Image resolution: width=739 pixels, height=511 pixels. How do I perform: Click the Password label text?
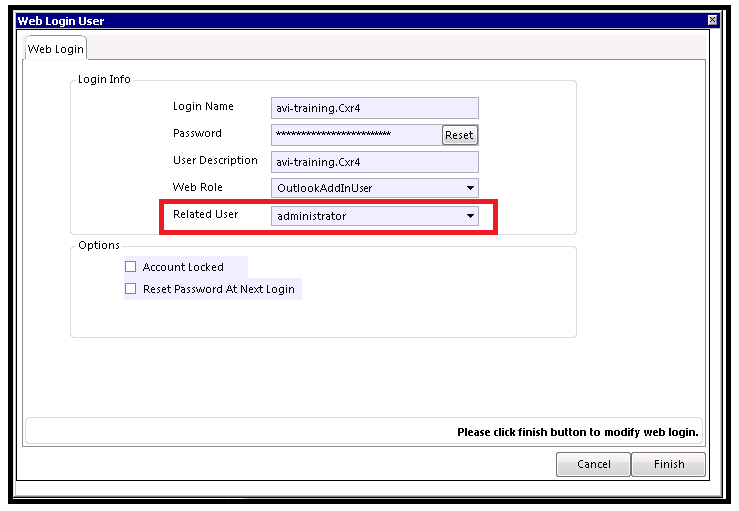(197, 133)
